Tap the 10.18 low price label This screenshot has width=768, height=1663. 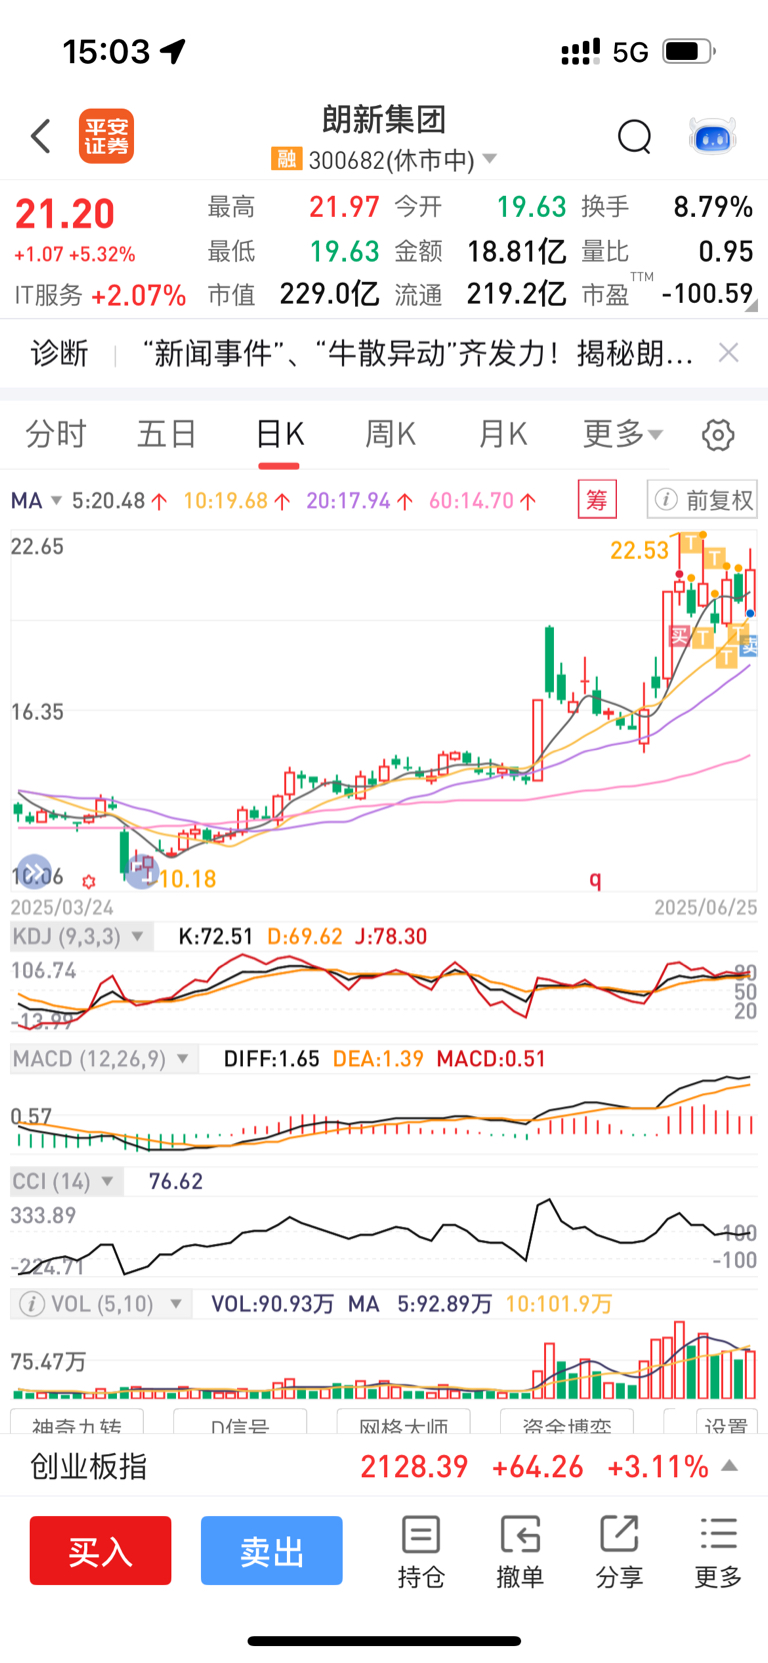[187, 879]
